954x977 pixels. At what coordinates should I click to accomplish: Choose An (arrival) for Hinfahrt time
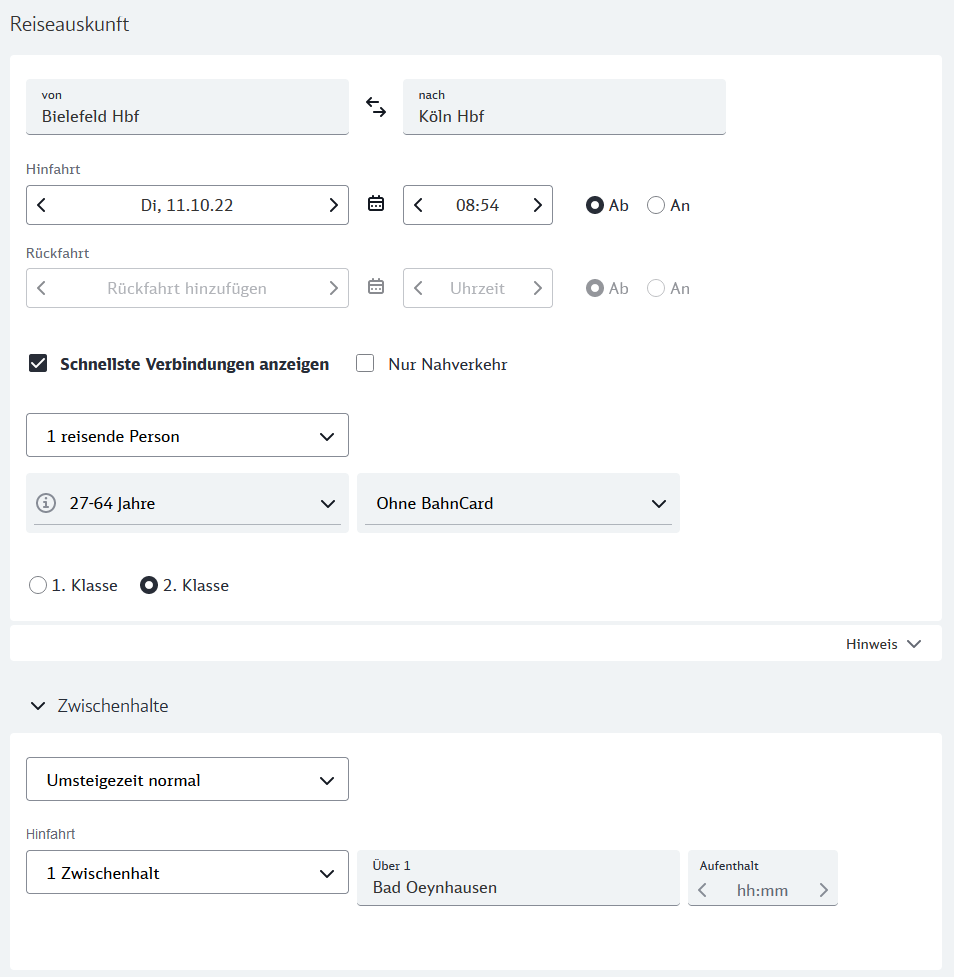click(x=657, y=205)
